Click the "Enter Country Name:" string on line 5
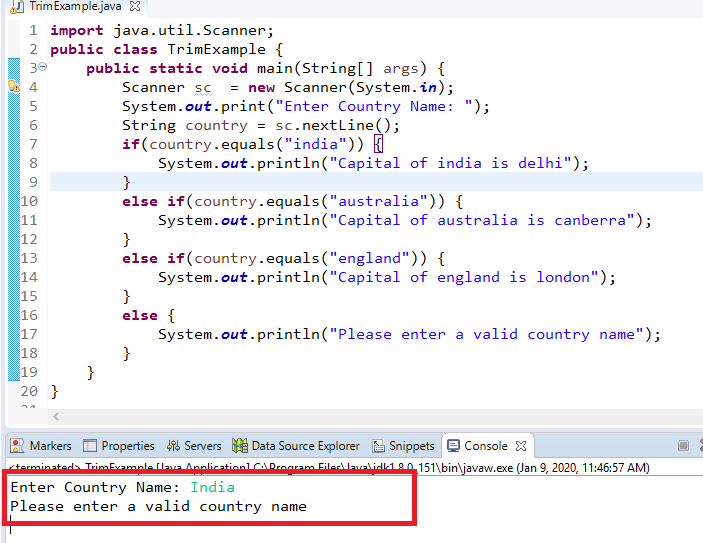 [374, 107]
